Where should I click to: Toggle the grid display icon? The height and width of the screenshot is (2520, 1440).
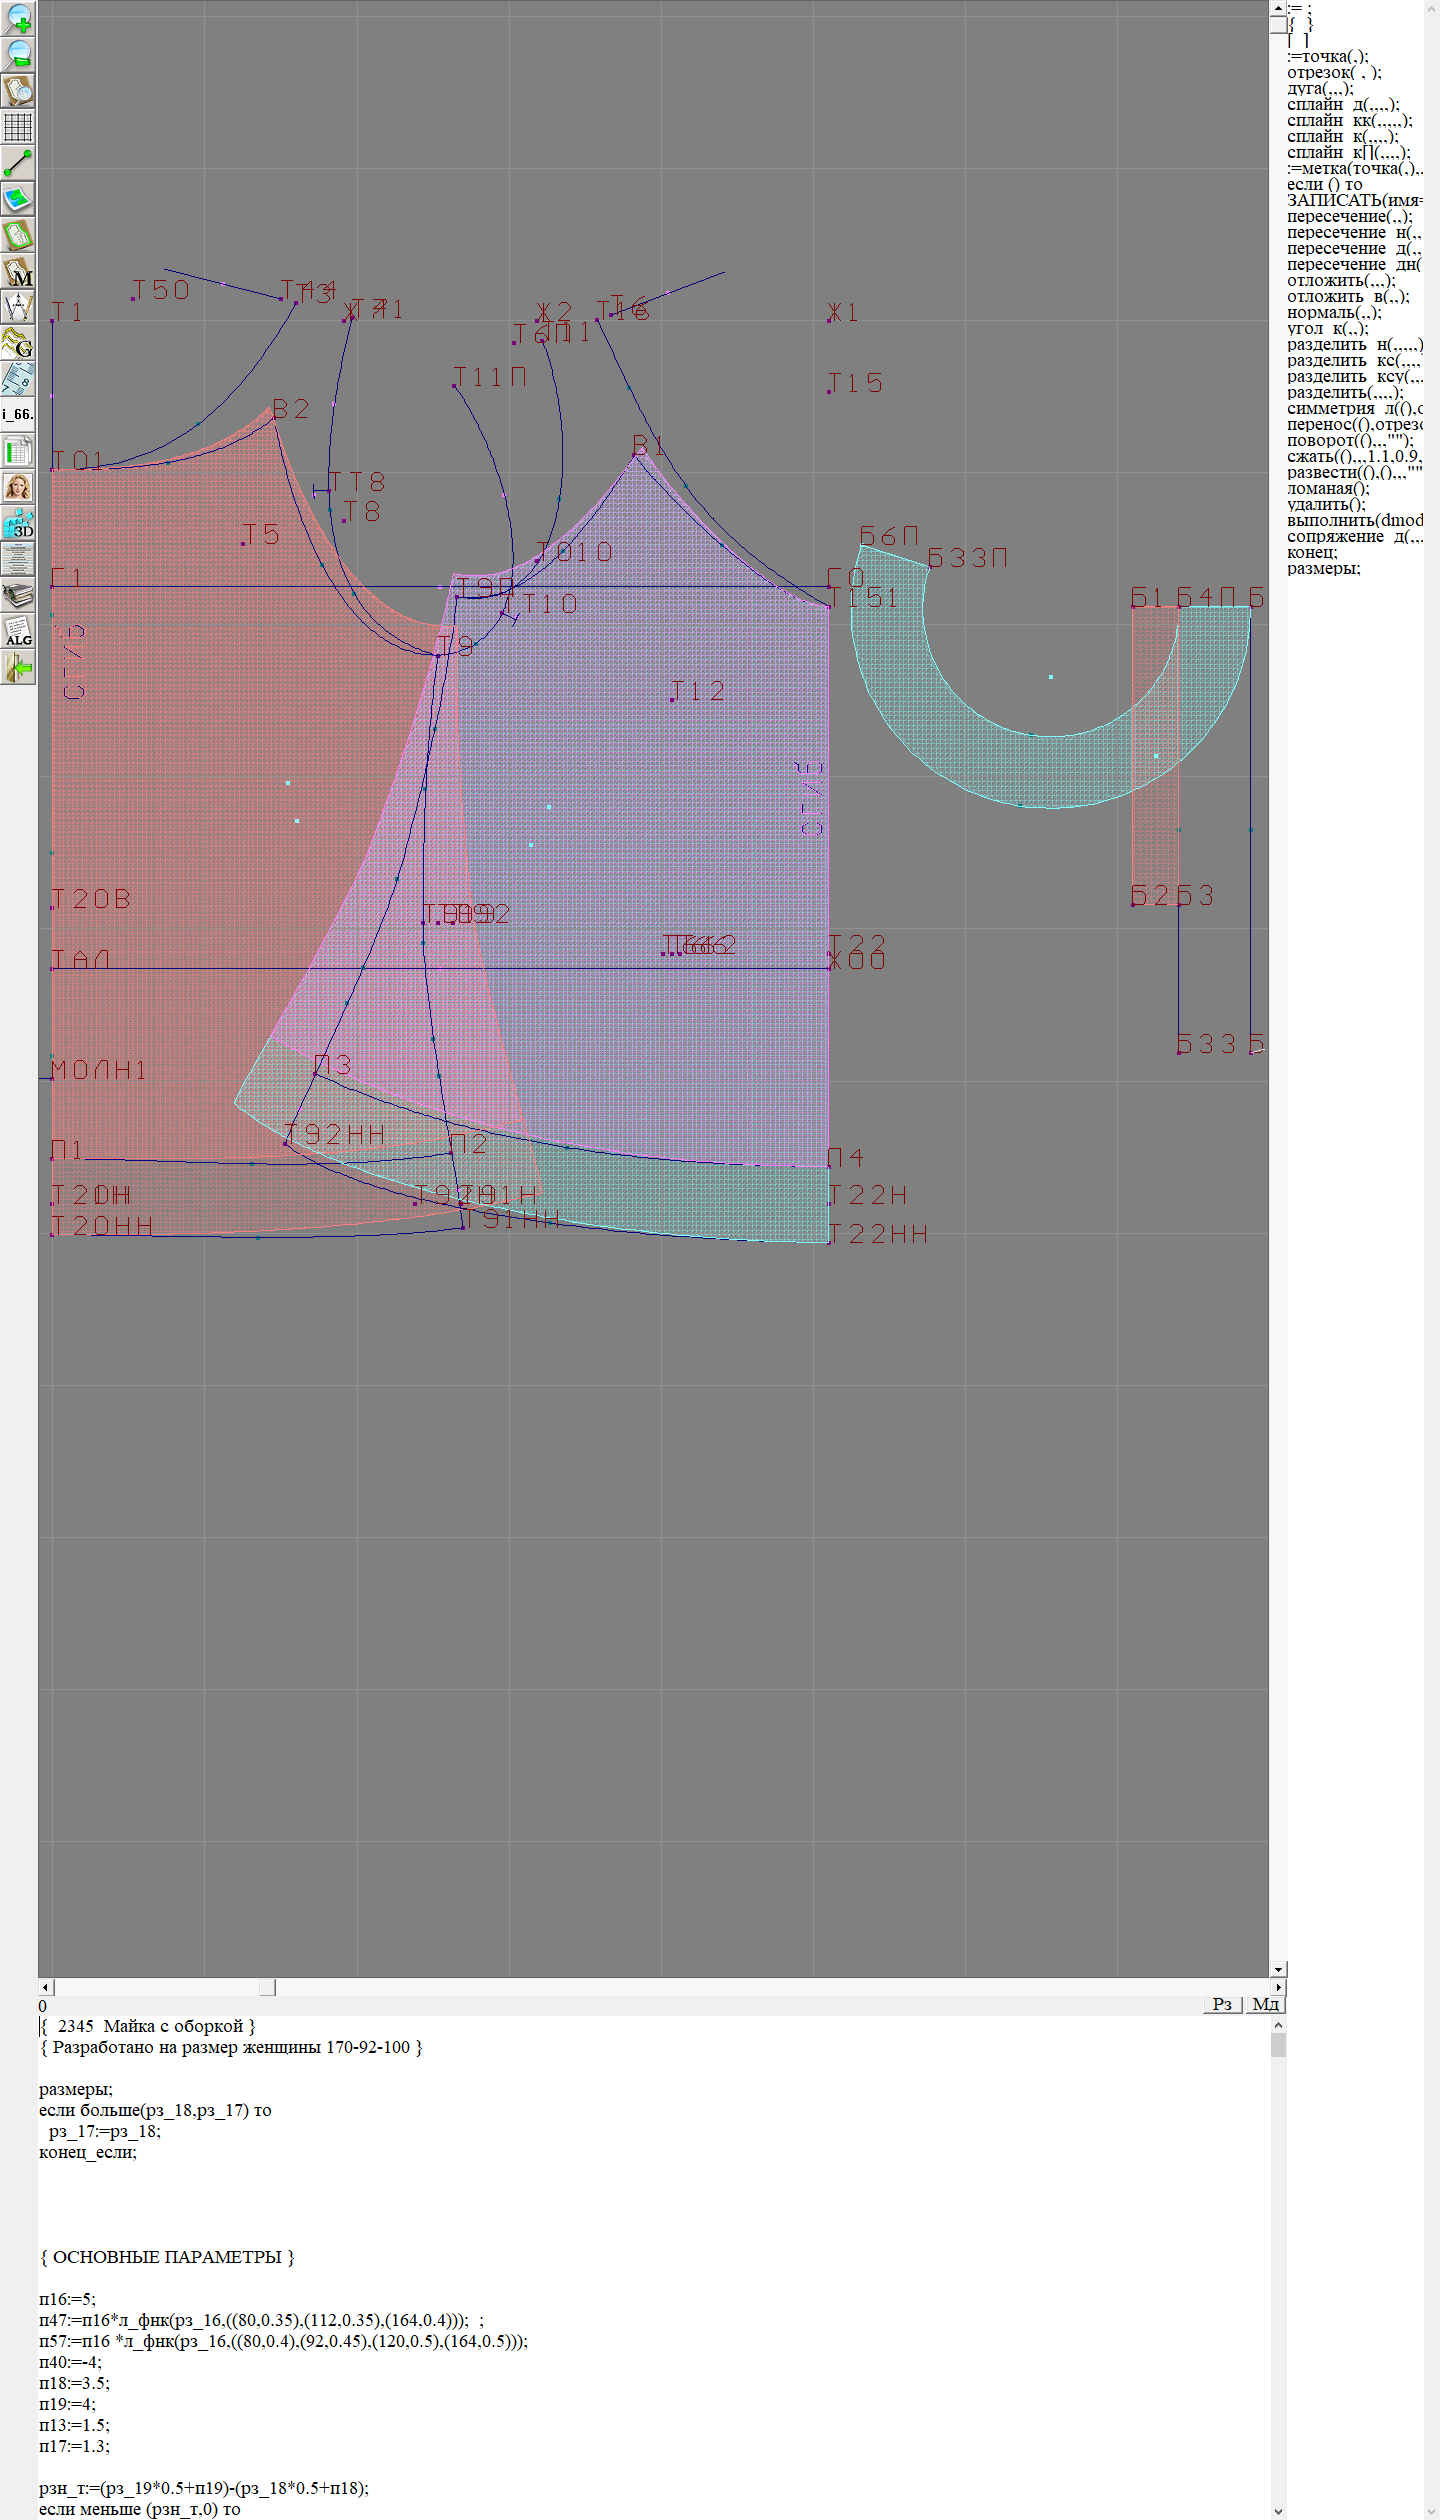click(x=18, y=127)
